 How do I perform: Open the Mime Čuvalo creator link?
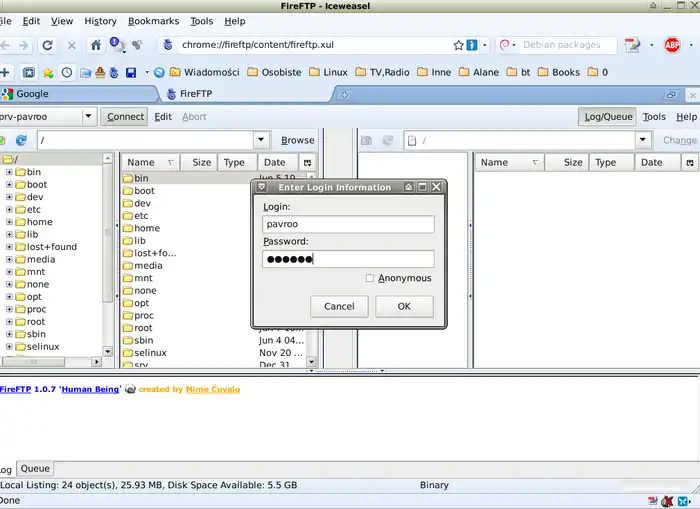pyautogui.click(x=212, y=390)
